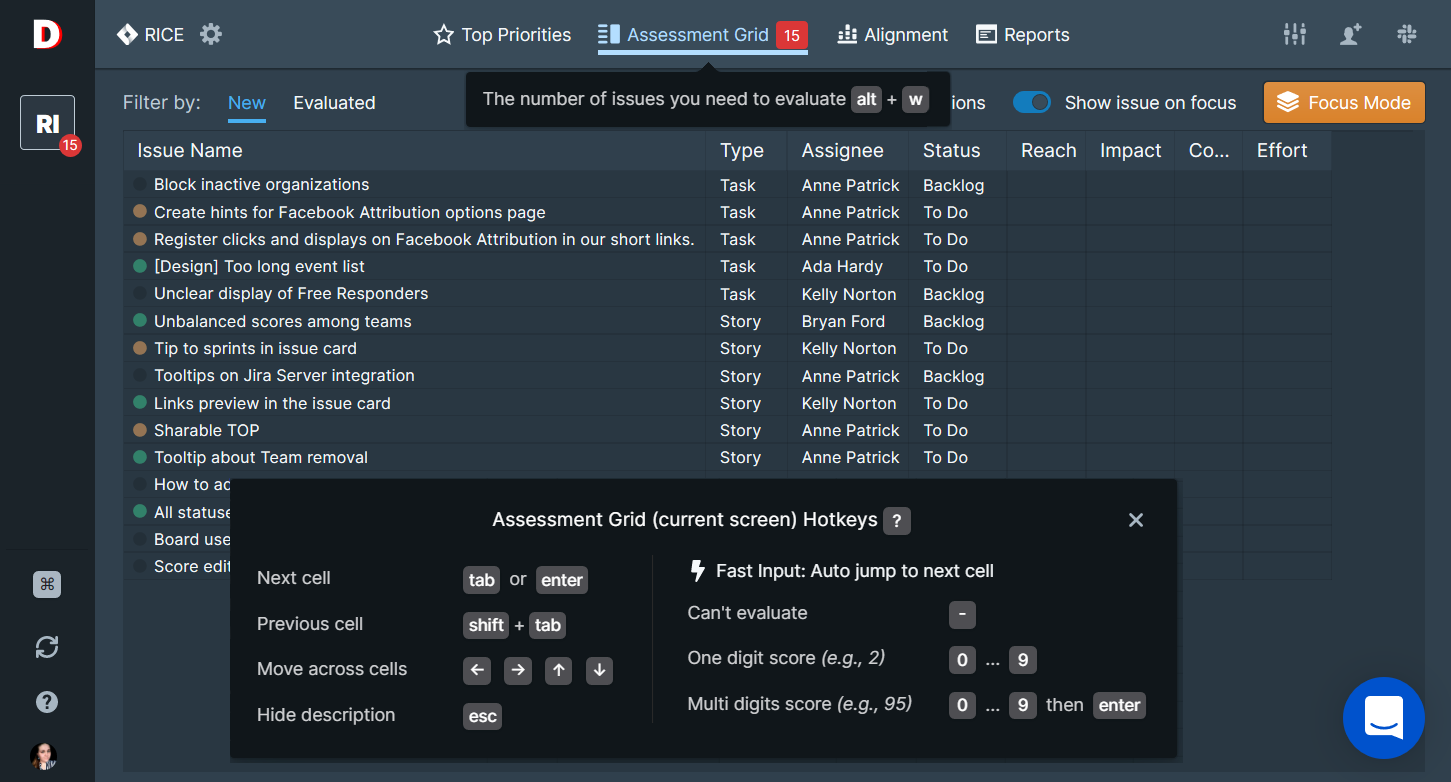1451x782 pixels.
Task: Open the user profile avatar
Action: (43, 756)
